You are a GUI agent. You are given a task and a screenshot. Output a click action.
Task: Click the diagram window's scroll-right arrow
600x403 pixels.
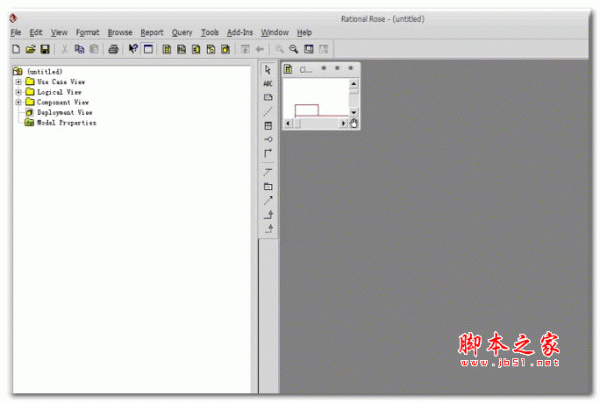pos(343,123)
